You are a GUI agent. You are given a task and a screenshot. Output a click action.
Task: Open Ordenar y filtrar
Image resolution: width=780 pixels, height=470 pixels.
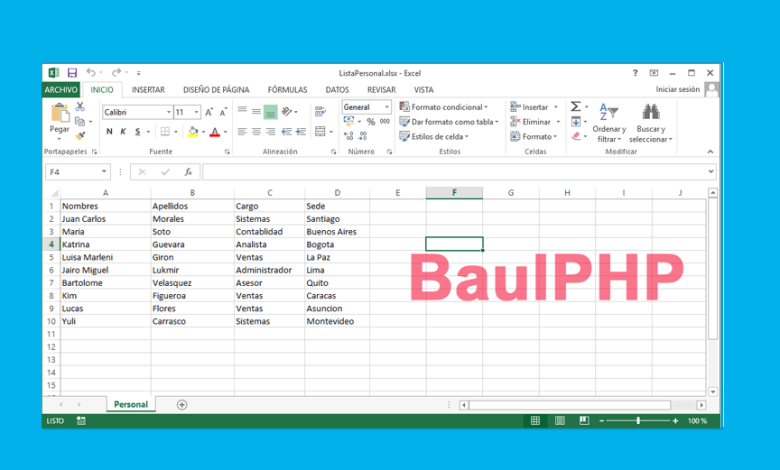tap(609, 123)
